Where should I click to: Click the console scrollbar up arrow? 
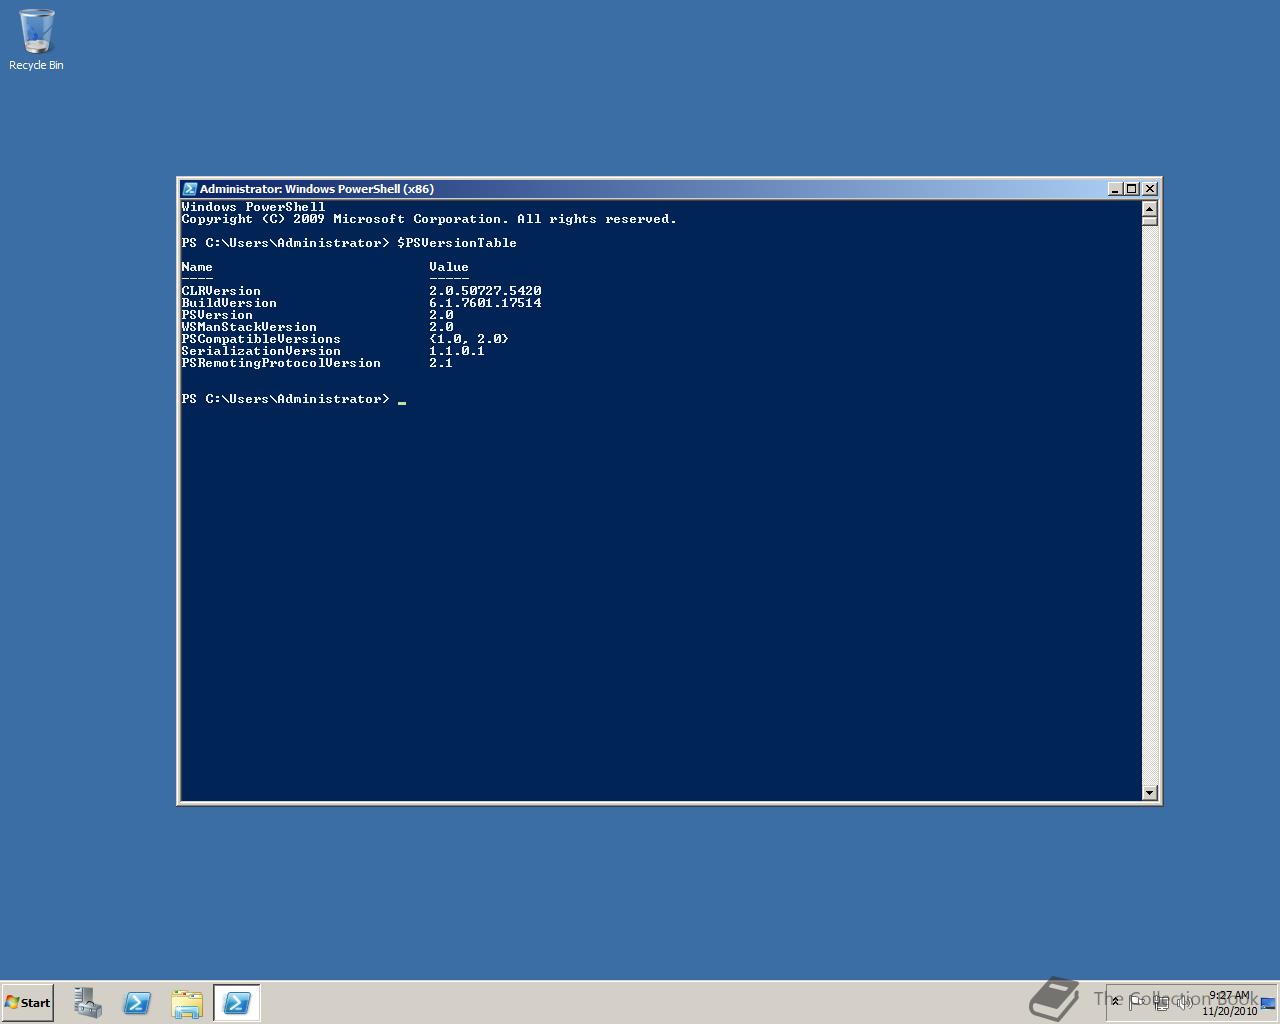click(1149, 208)
